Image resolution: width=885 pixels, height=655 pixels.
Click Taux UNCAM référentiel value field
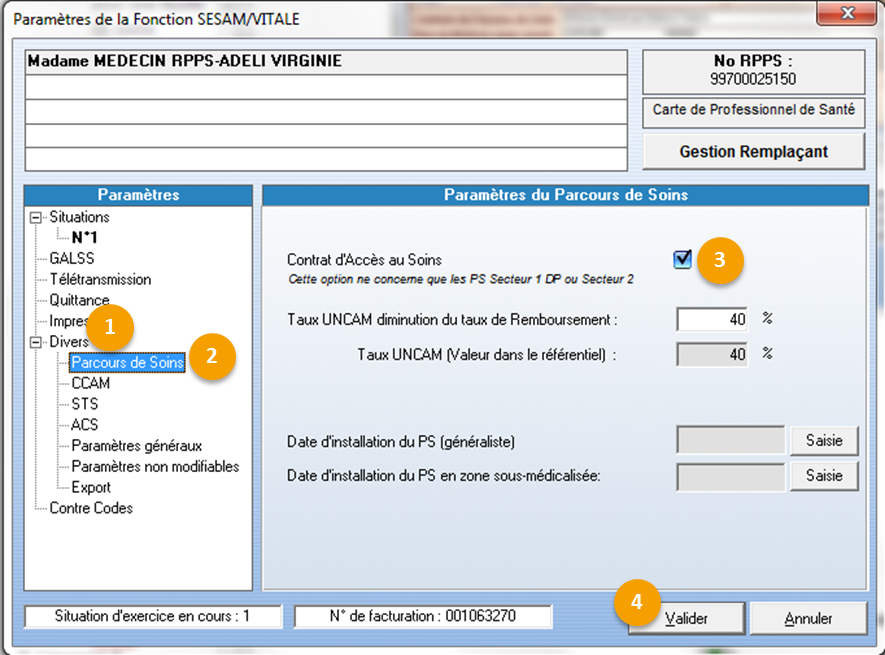[712, 355]
